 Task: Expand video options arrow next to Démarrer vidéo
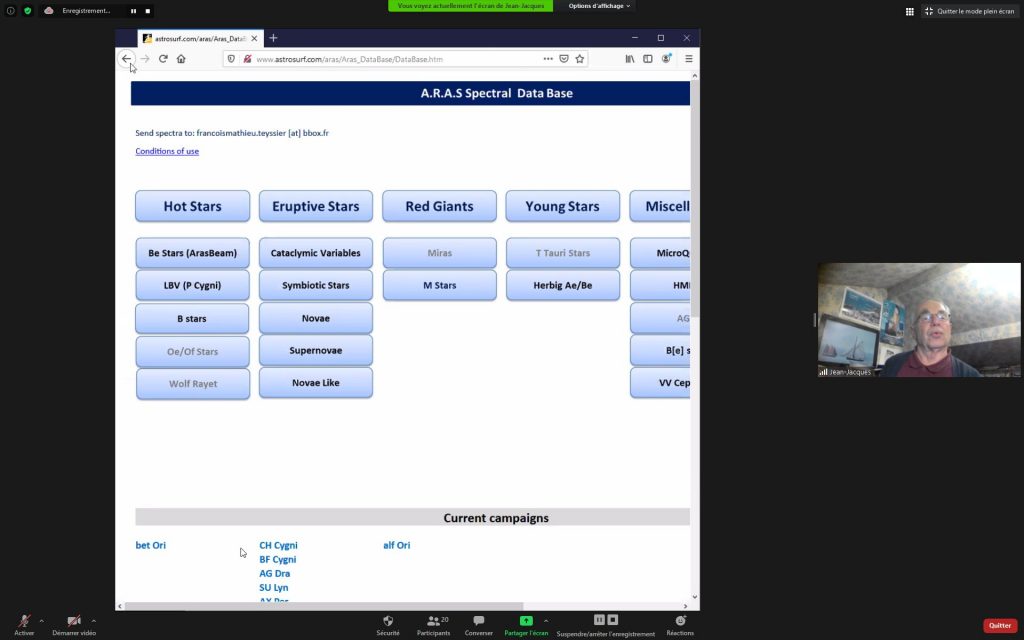(x=93, y=621)
